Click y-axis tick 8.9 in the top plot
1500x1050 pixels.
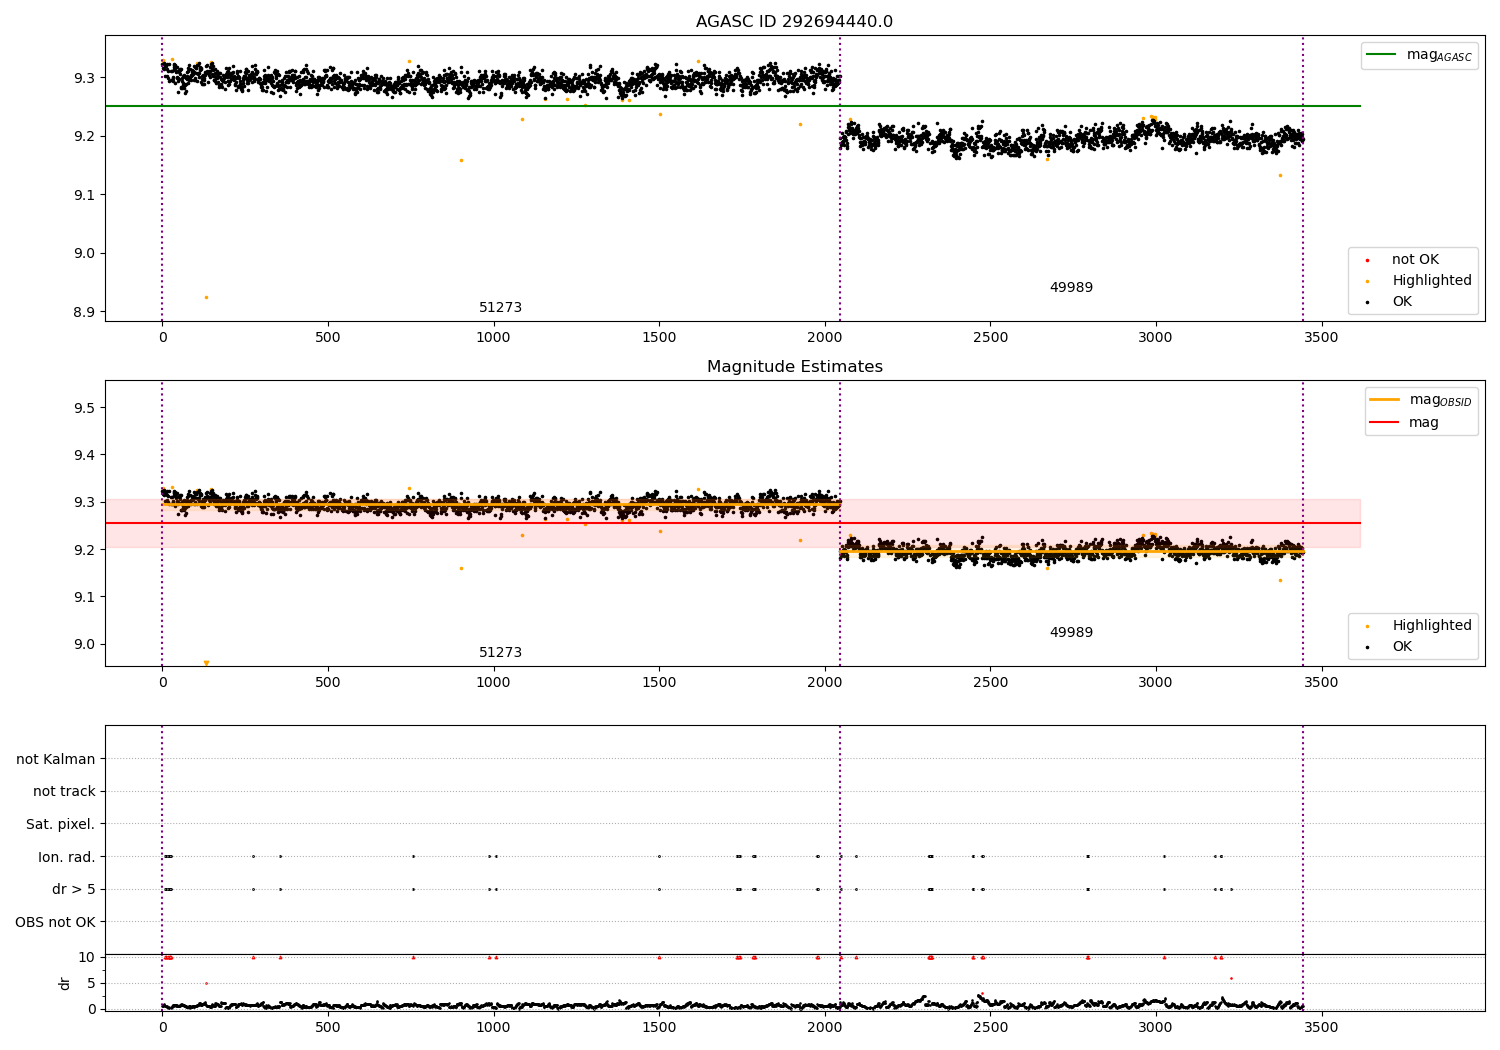(x=82, y=312)
